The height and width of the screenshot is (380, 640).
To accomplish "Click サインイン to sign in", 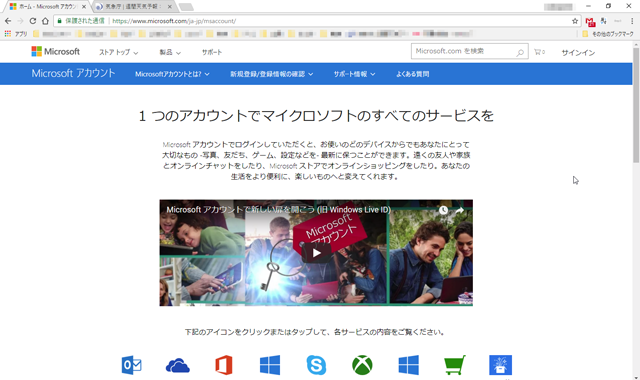I will click(578, 52).
